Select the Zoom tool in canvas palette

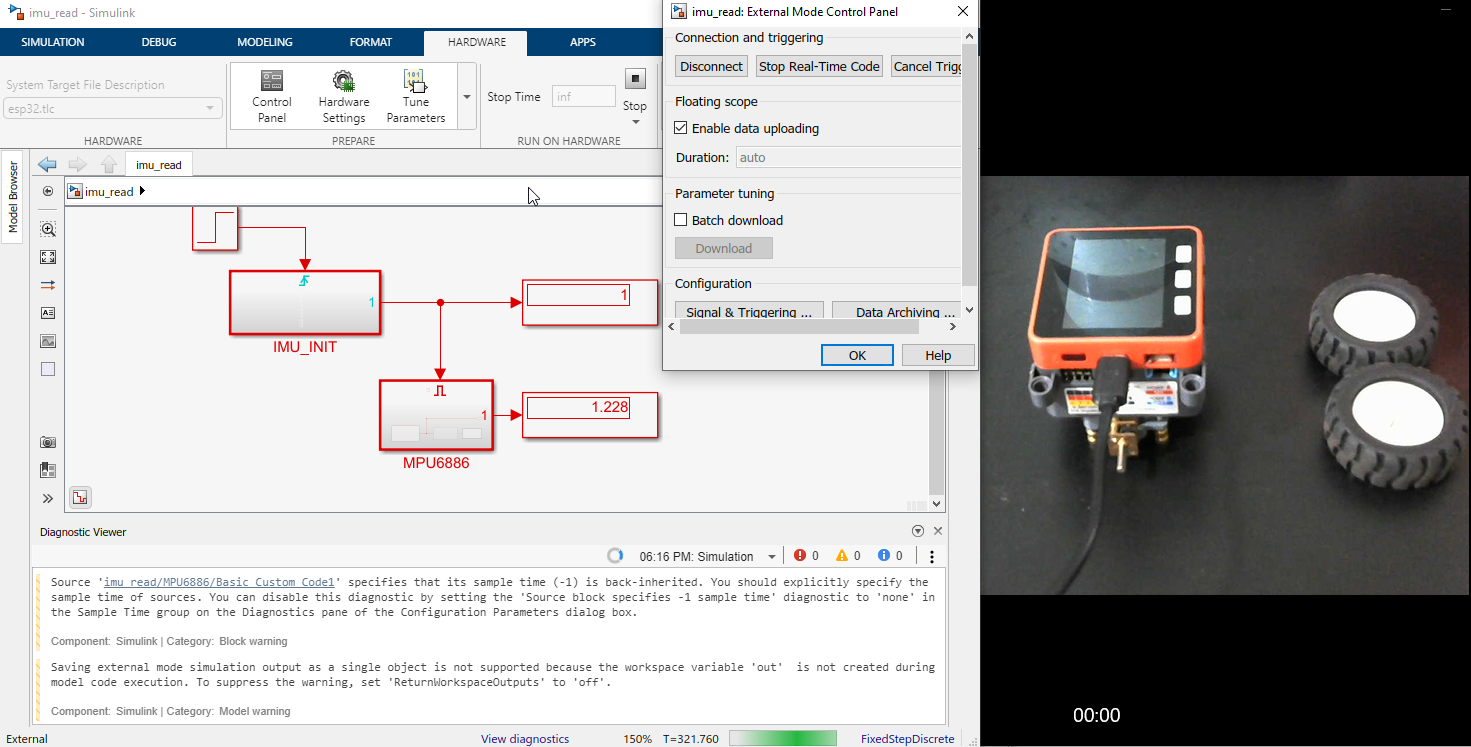(48, 229)
